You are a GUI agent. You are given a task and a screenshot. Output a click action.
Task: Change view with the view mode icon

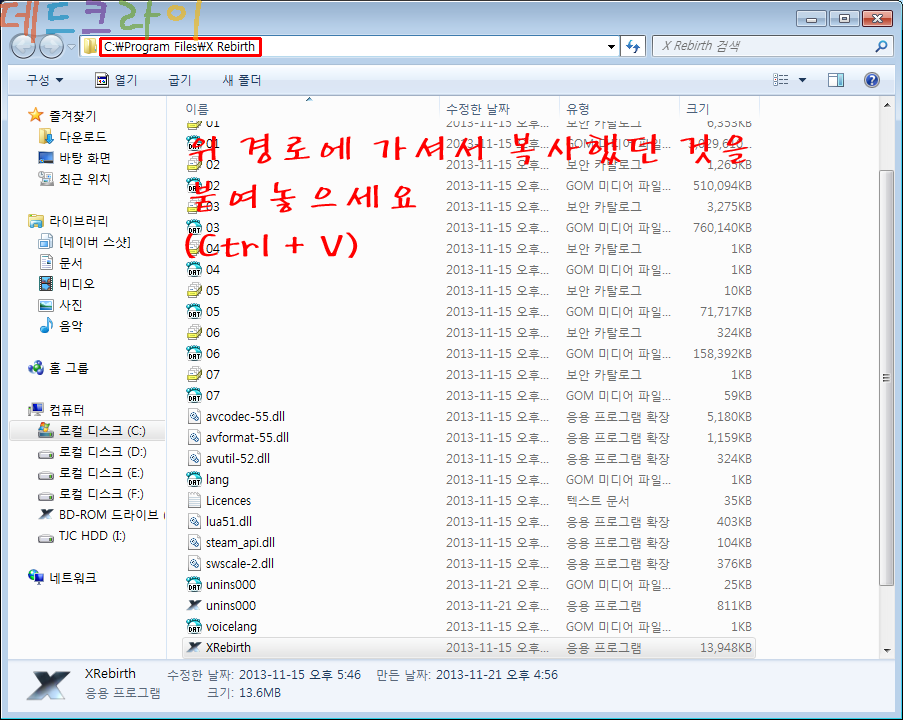click(781, 80)
